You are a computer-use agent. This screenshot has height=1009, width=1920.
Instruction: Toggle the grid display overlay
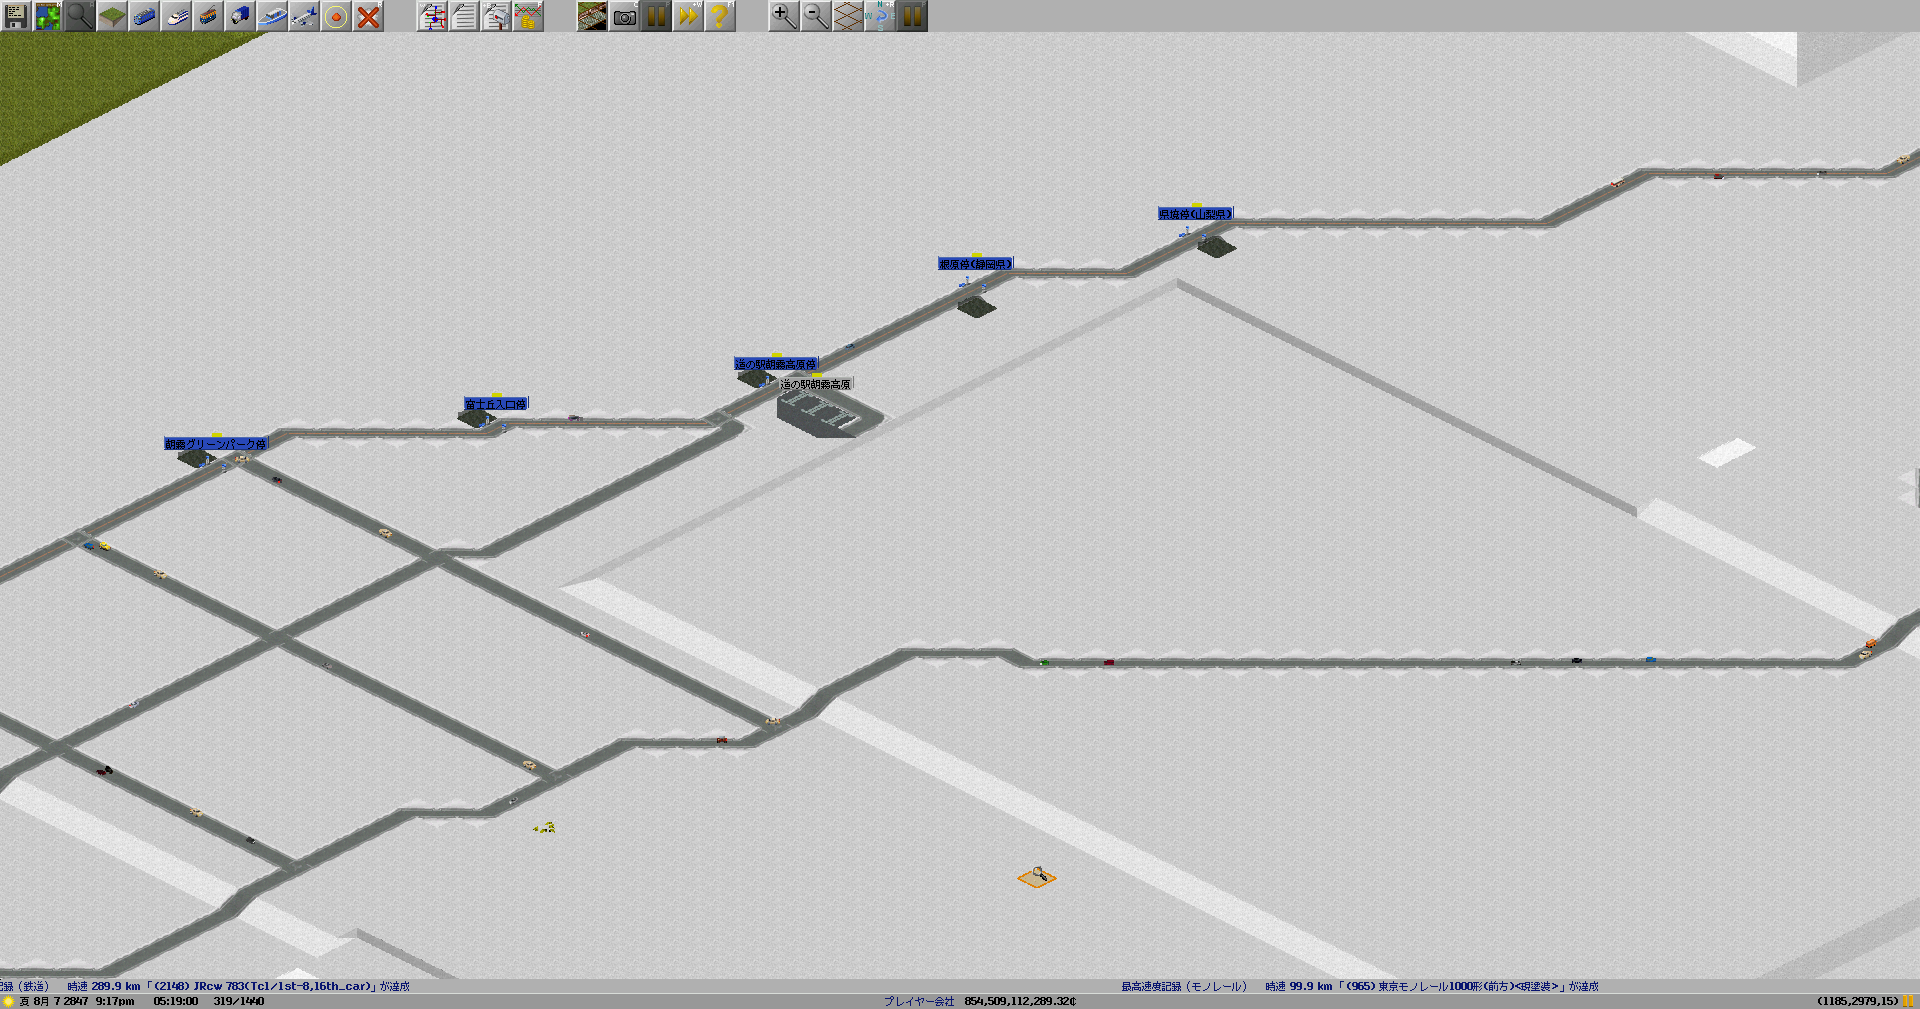click(848, 16)
